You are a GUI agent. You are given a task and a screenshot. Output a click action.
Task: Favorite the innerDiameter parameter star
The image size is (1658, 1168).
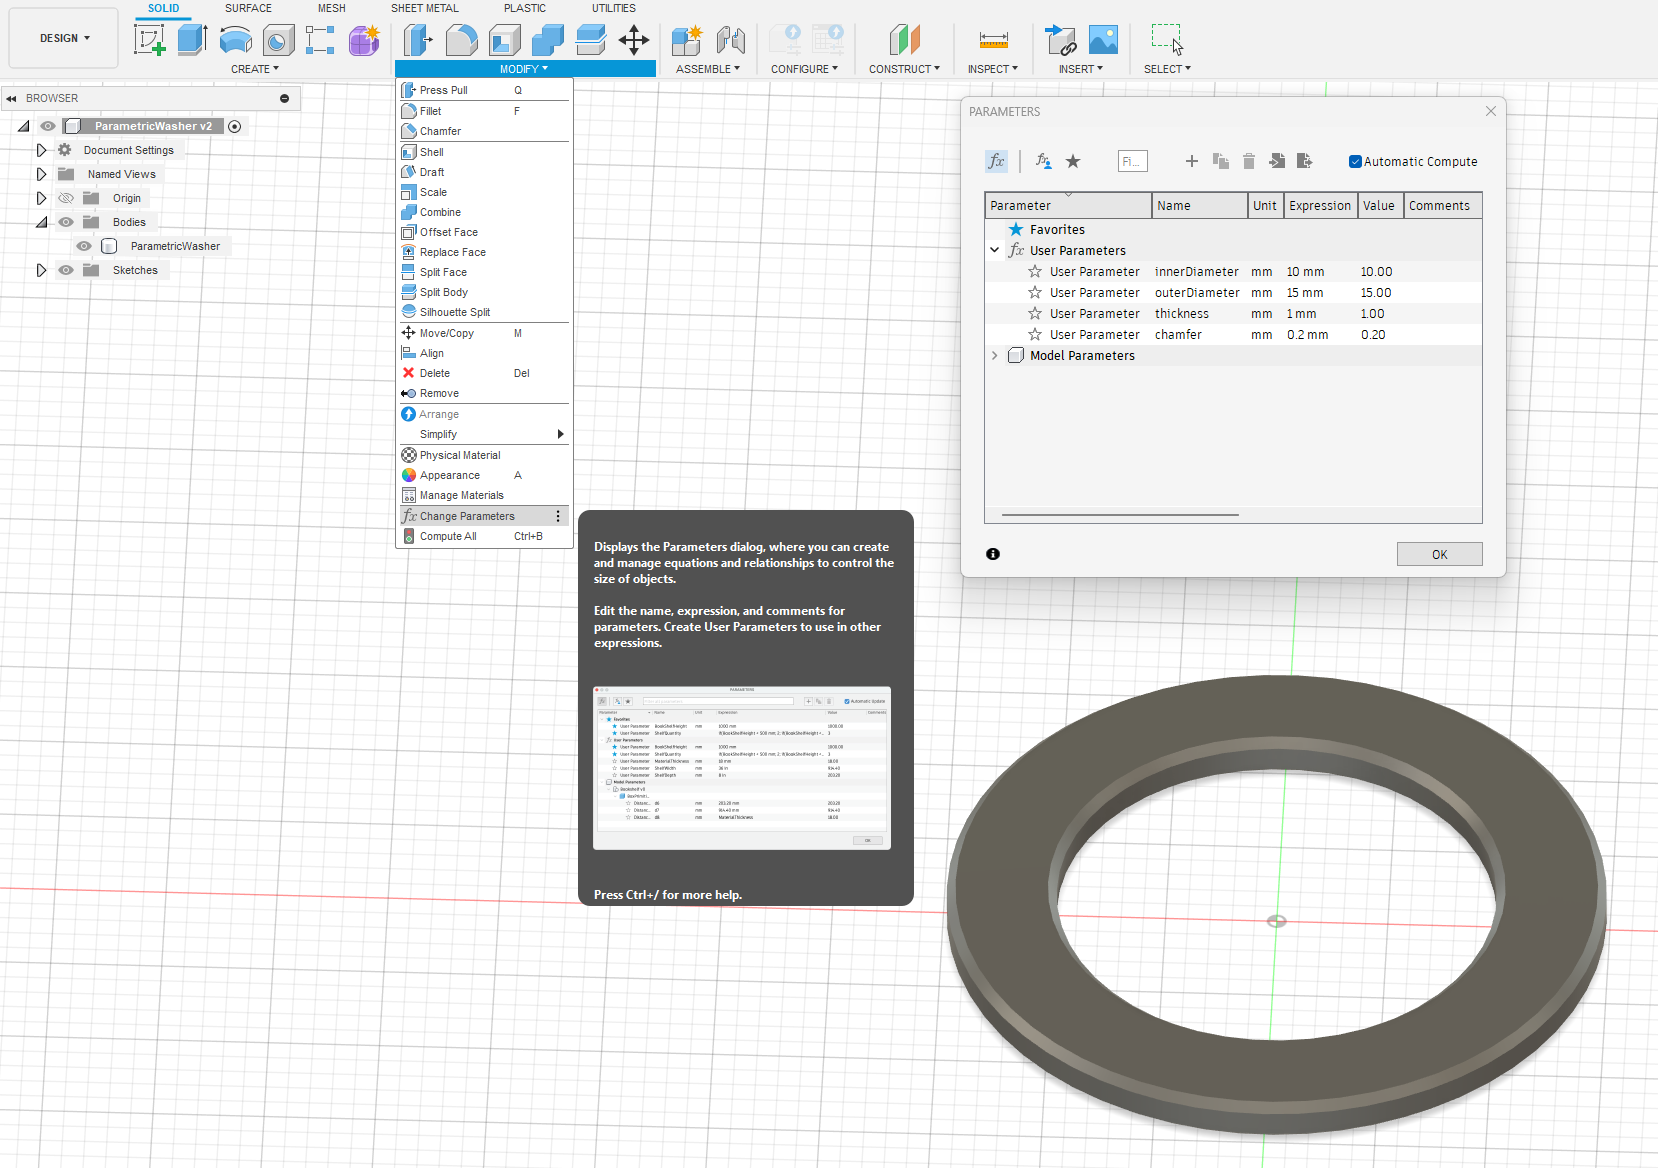coord(1035,271)
